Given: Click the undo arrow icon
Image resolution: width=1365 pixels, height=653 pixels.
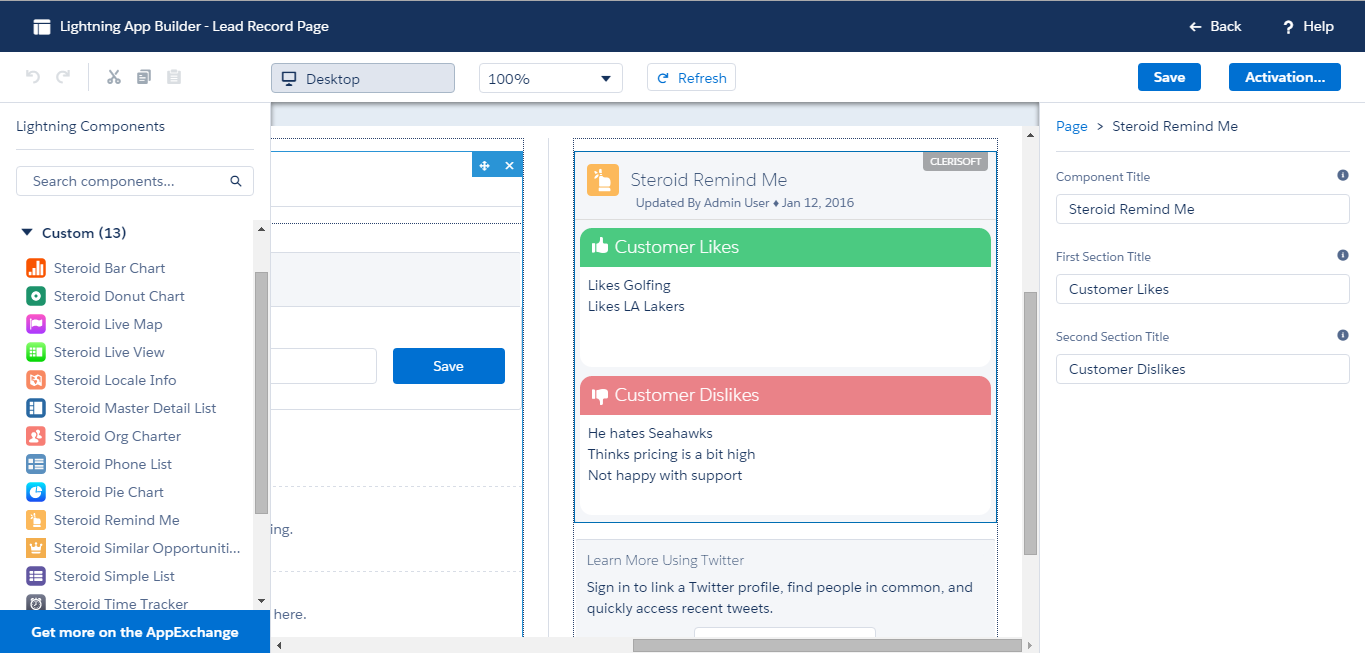Looking at the screenshot, I should (32, 77).
